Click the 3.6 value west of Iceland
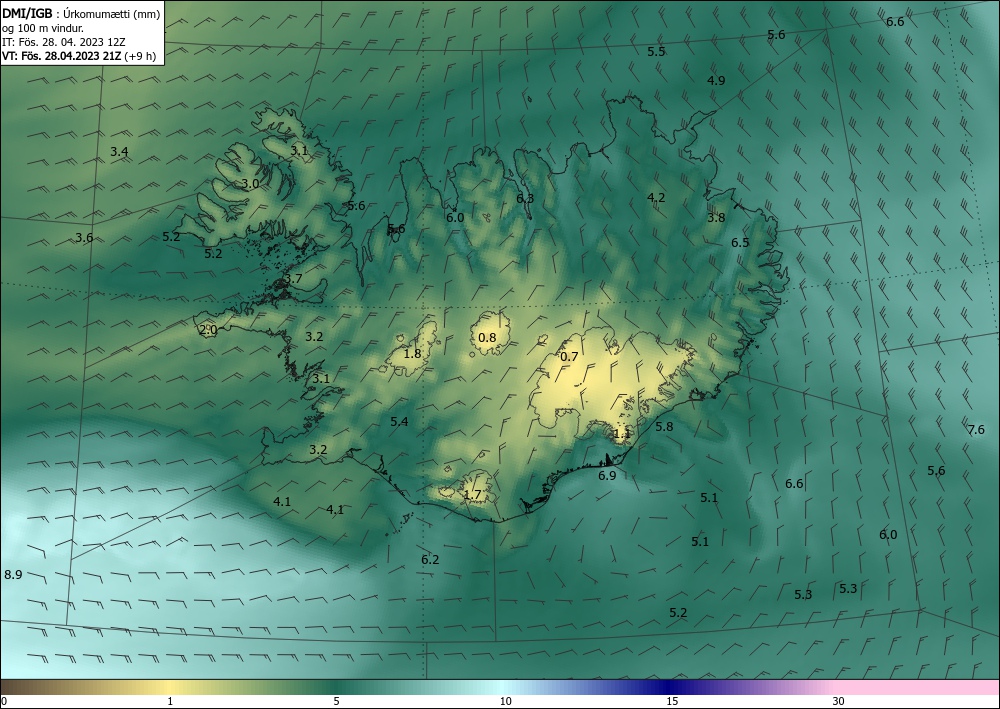Screen dimensions: 1000x709 [84, 238]
